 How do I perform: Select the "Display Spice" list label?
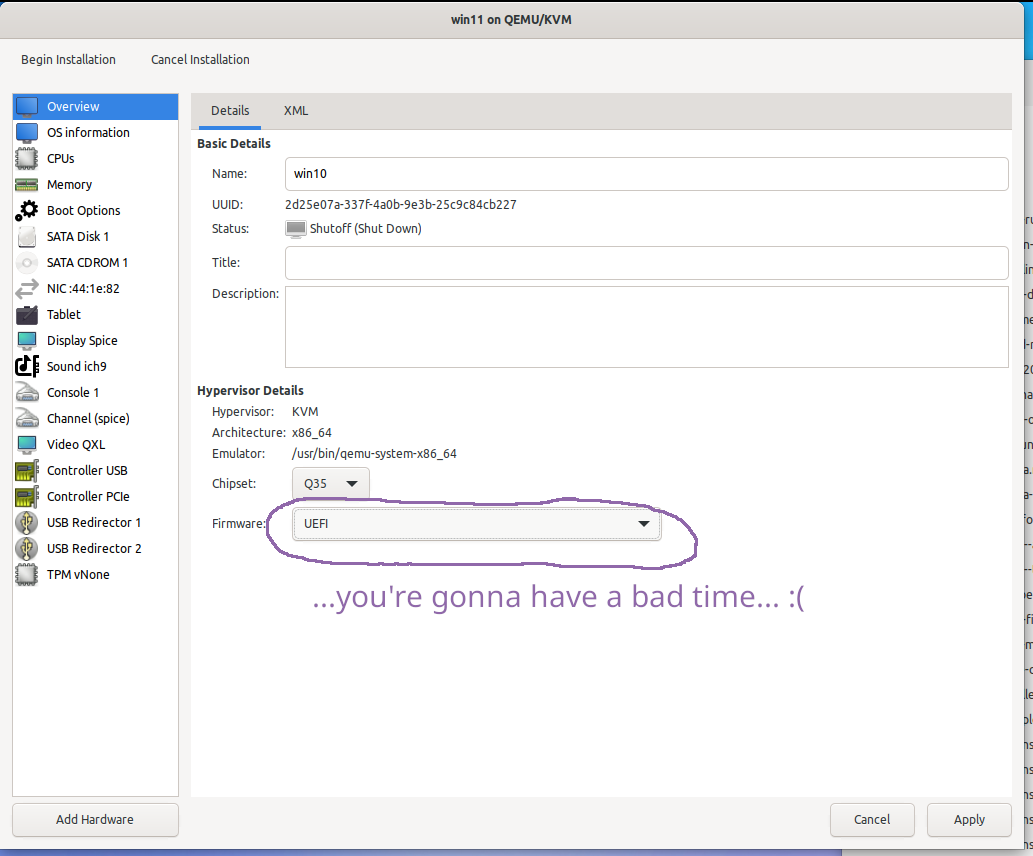tap(82, 341)
